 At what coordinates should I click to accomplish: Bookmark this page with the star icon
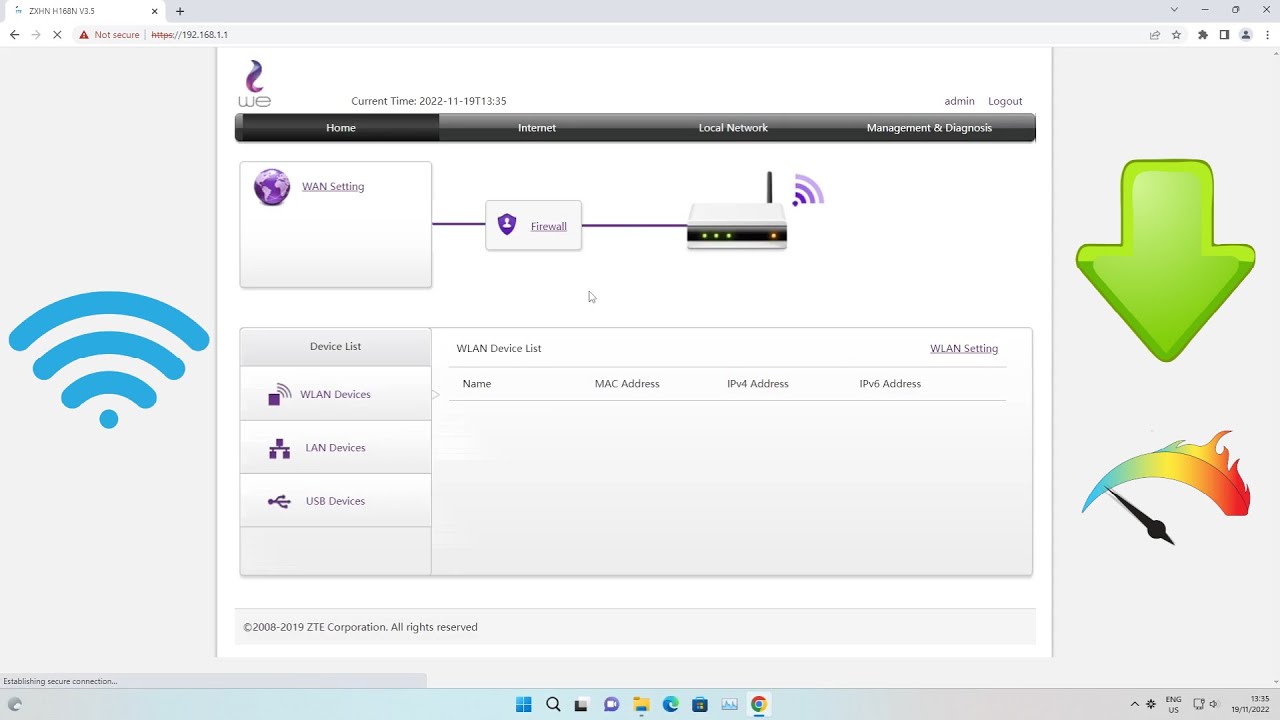1177,34
